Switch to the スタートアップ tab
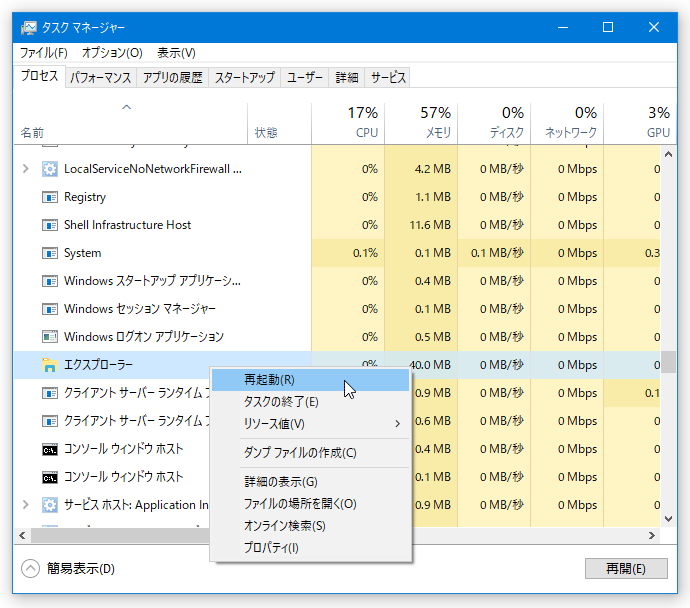The width and height of the screenshot is (690, 608). pyautogui.click(x=245, y=78)
